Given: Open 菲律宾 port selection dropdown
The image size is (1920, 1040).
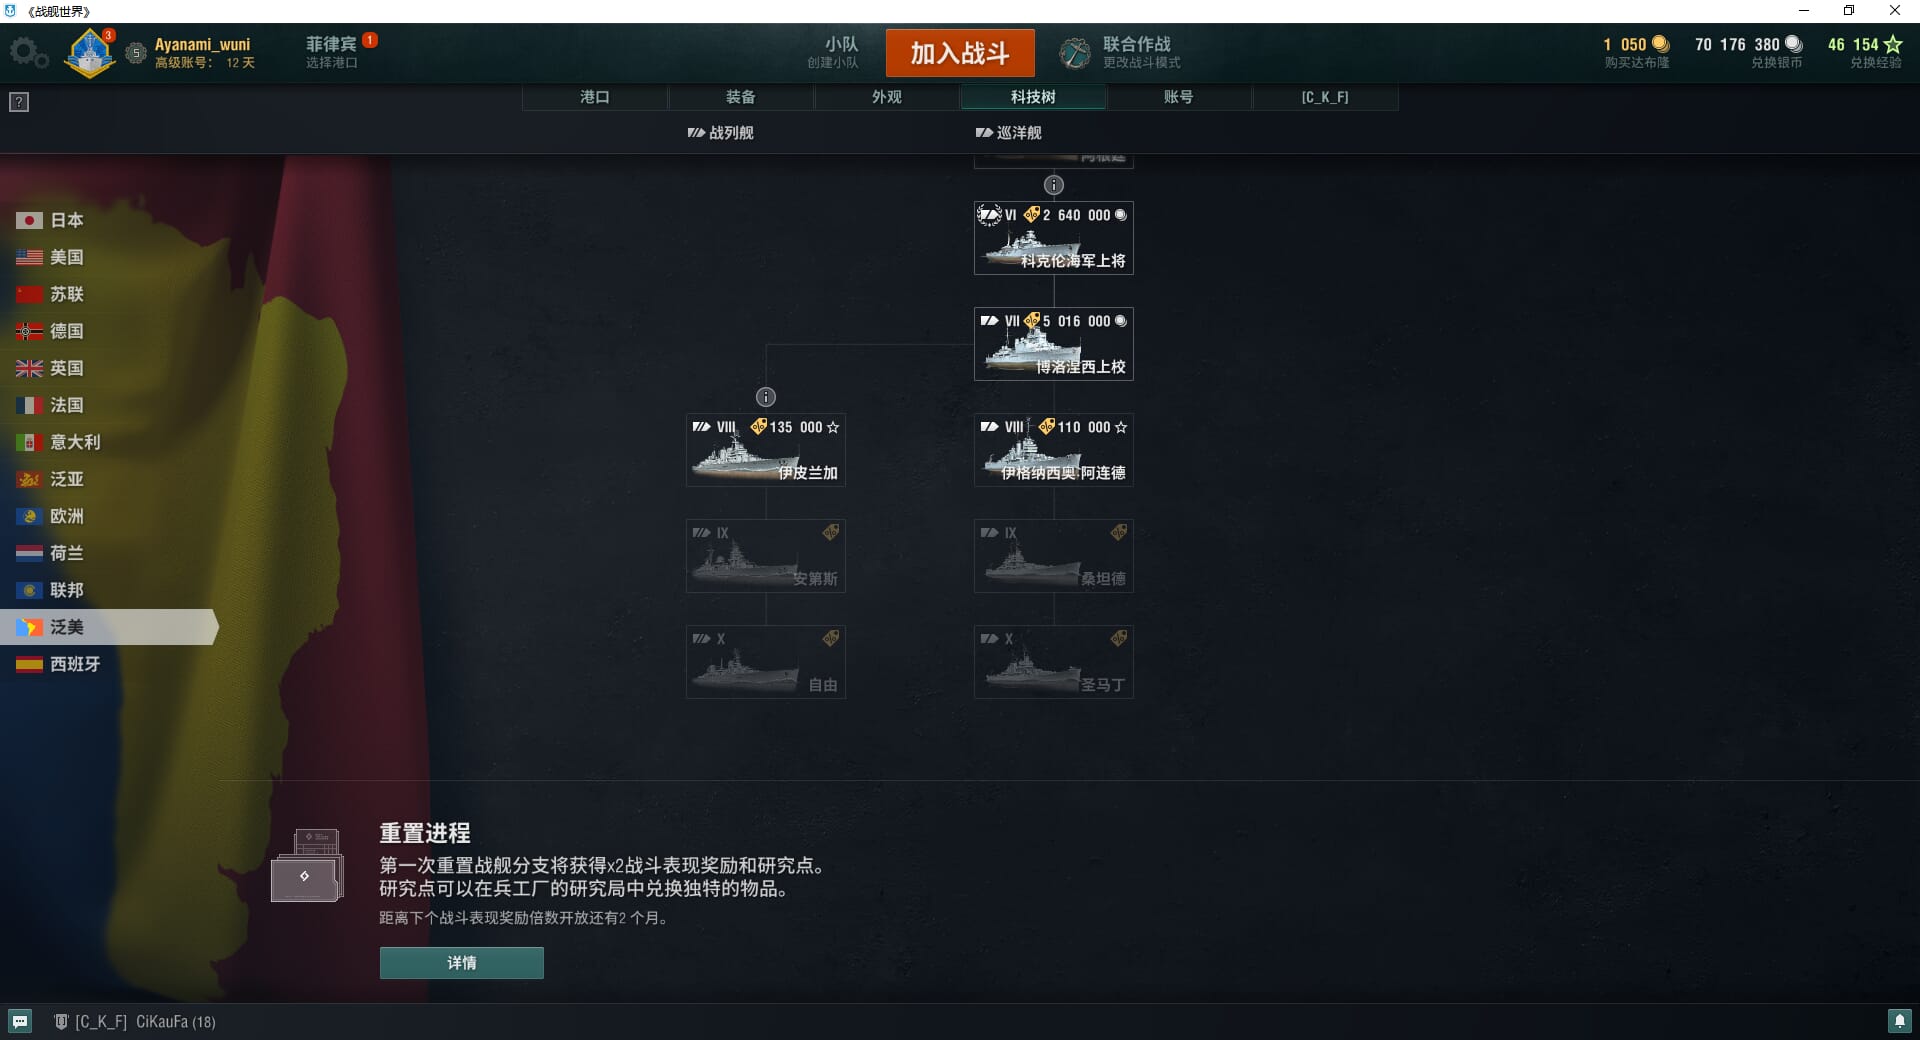Looking at the screenshot, I should coord(333,52).
